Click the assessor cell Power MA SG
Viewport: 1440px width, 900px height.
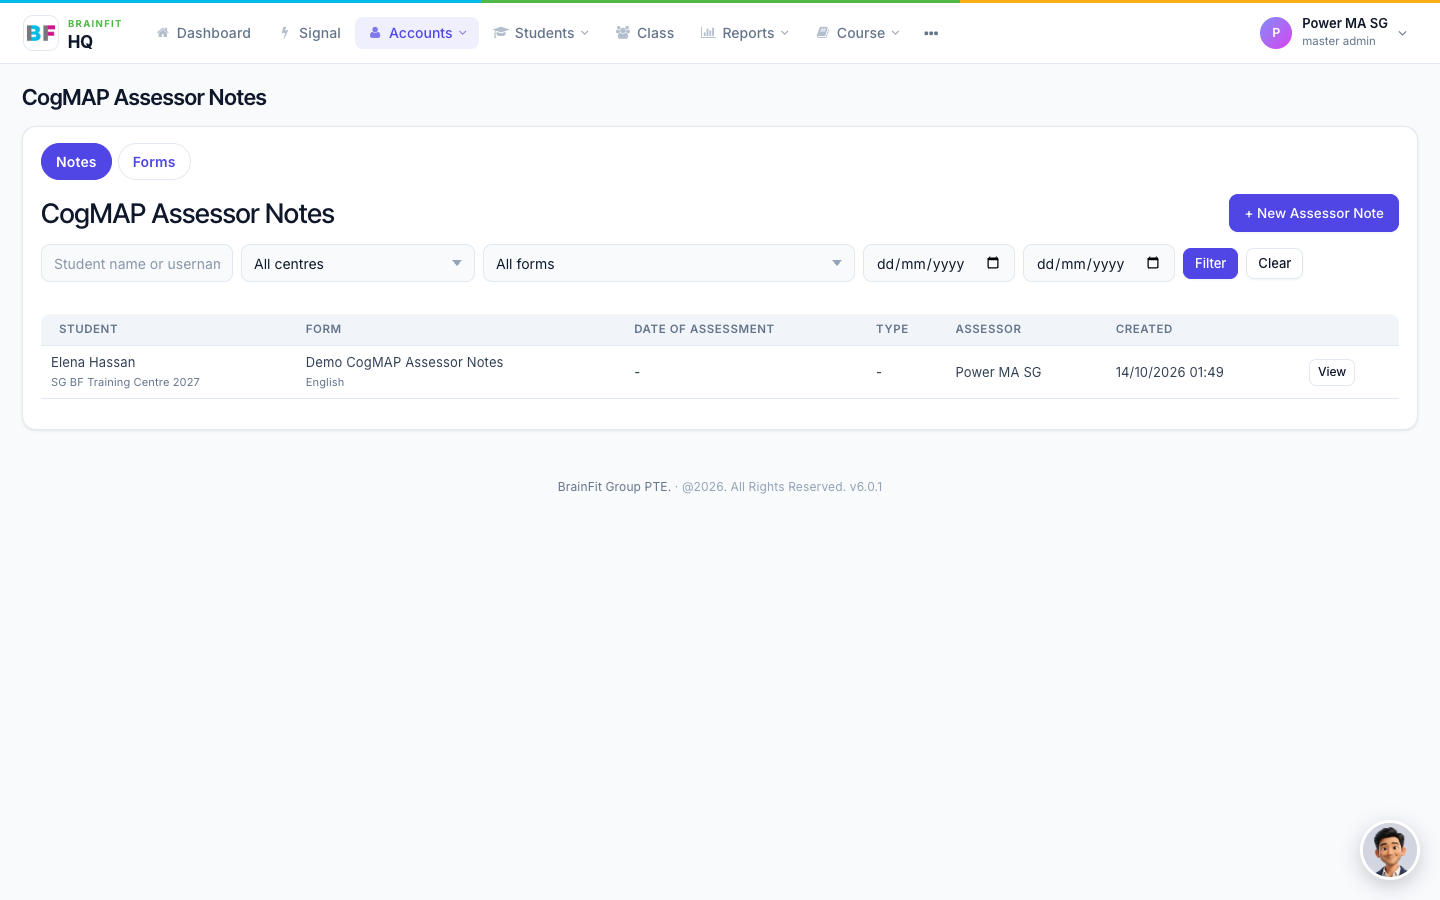click(998, 372)
